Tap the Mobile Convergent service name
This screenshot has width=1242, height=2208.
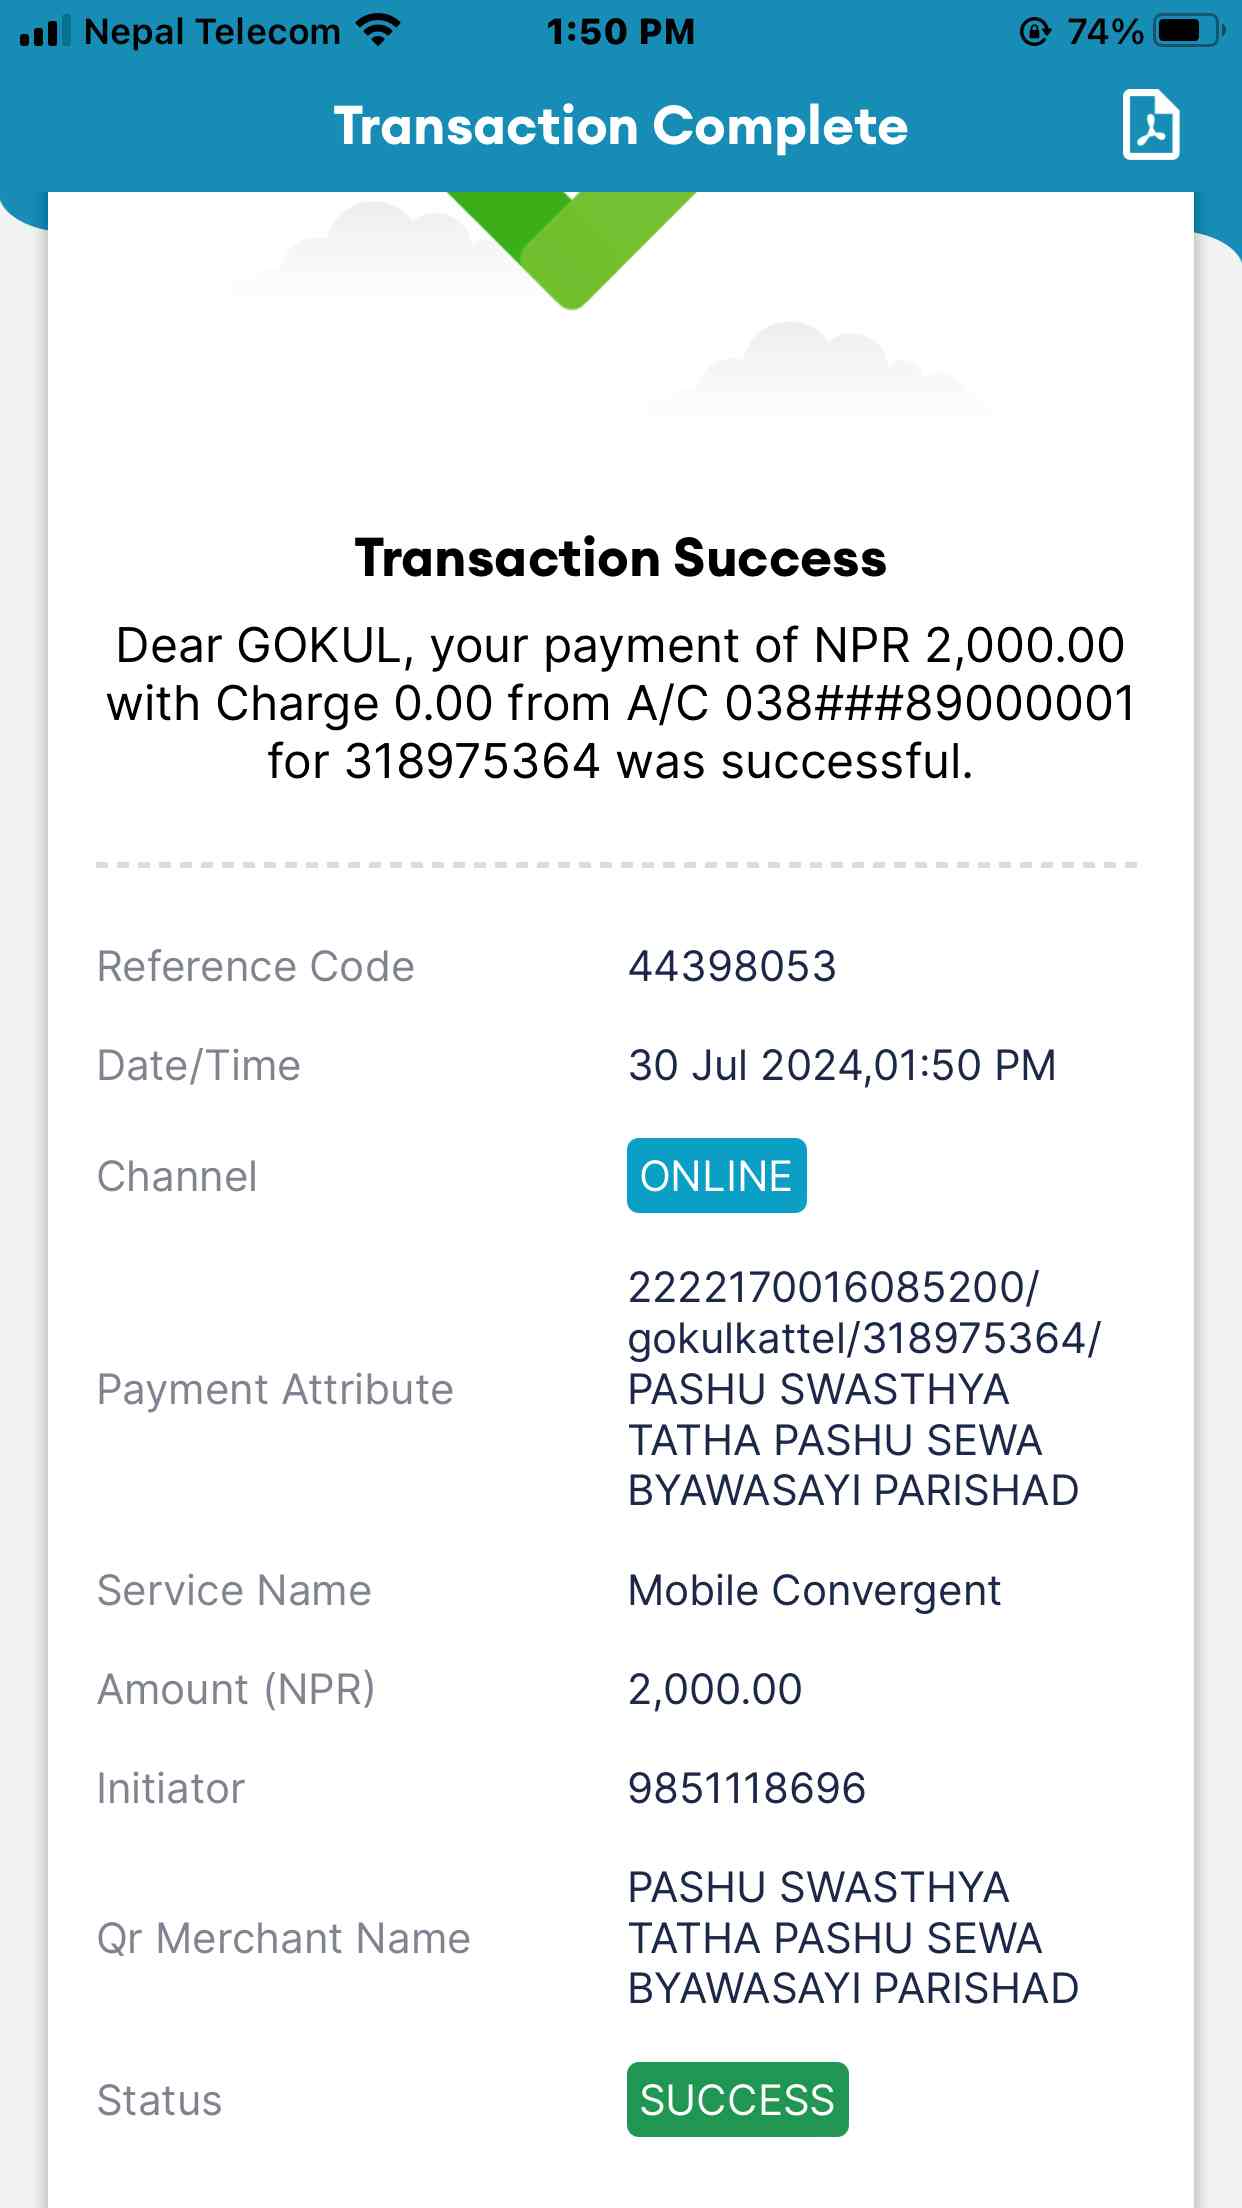pyautogui.click(x=815, y=1590)
